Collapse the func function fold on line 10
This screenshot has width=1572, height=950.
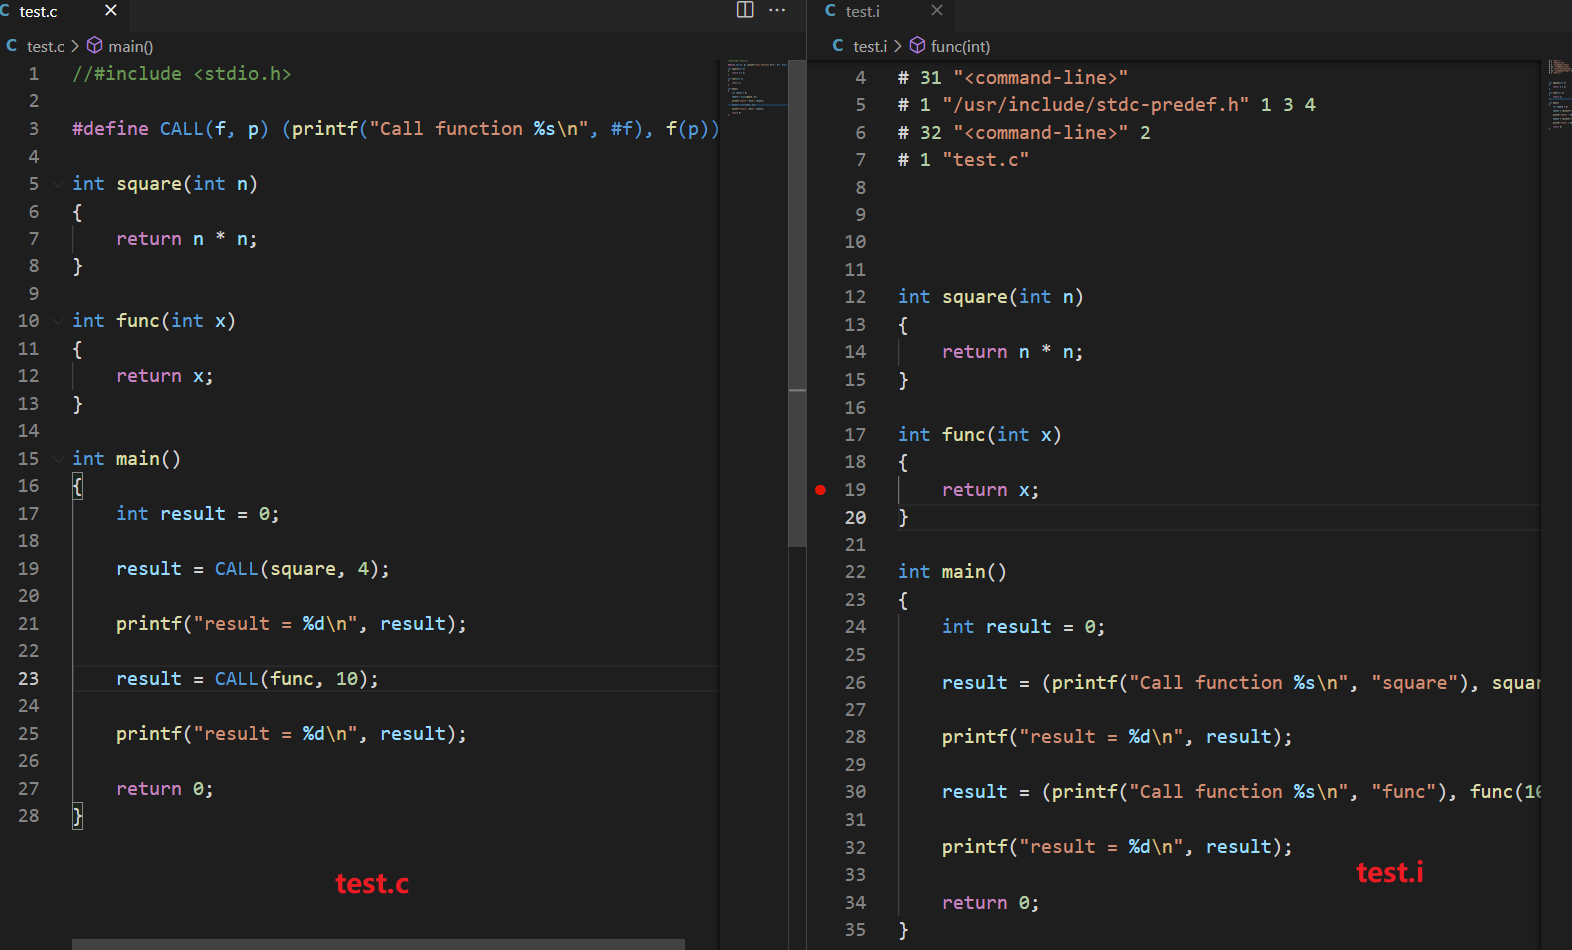pos(58,321)
